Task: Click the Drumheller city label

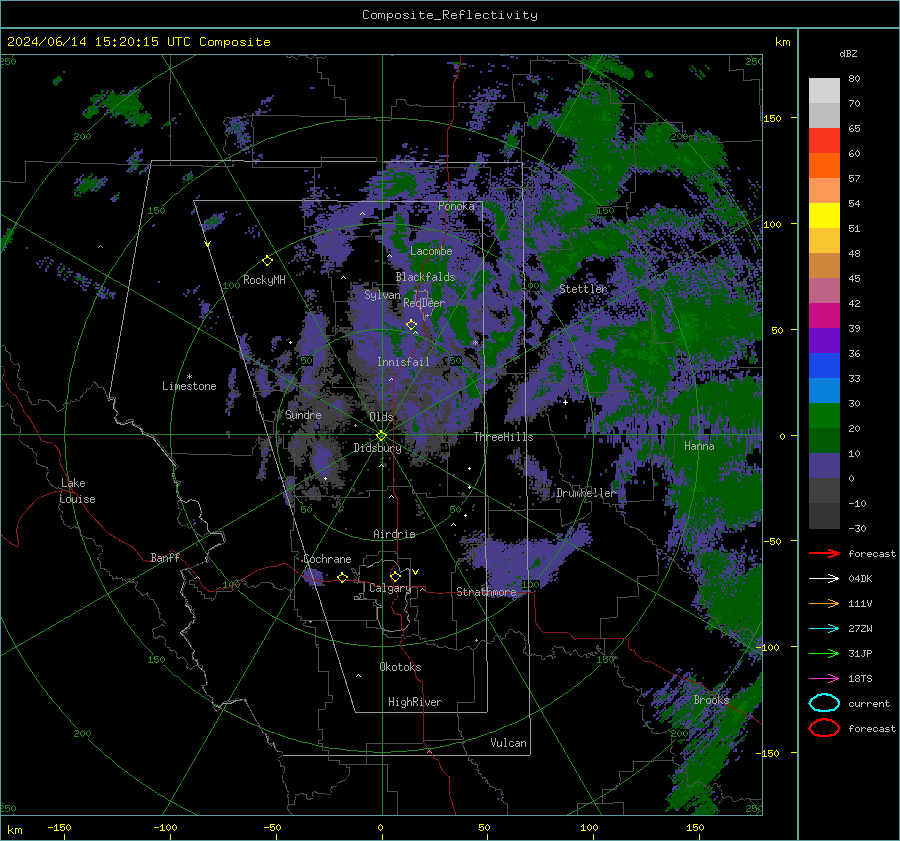Action: (586, 493)
